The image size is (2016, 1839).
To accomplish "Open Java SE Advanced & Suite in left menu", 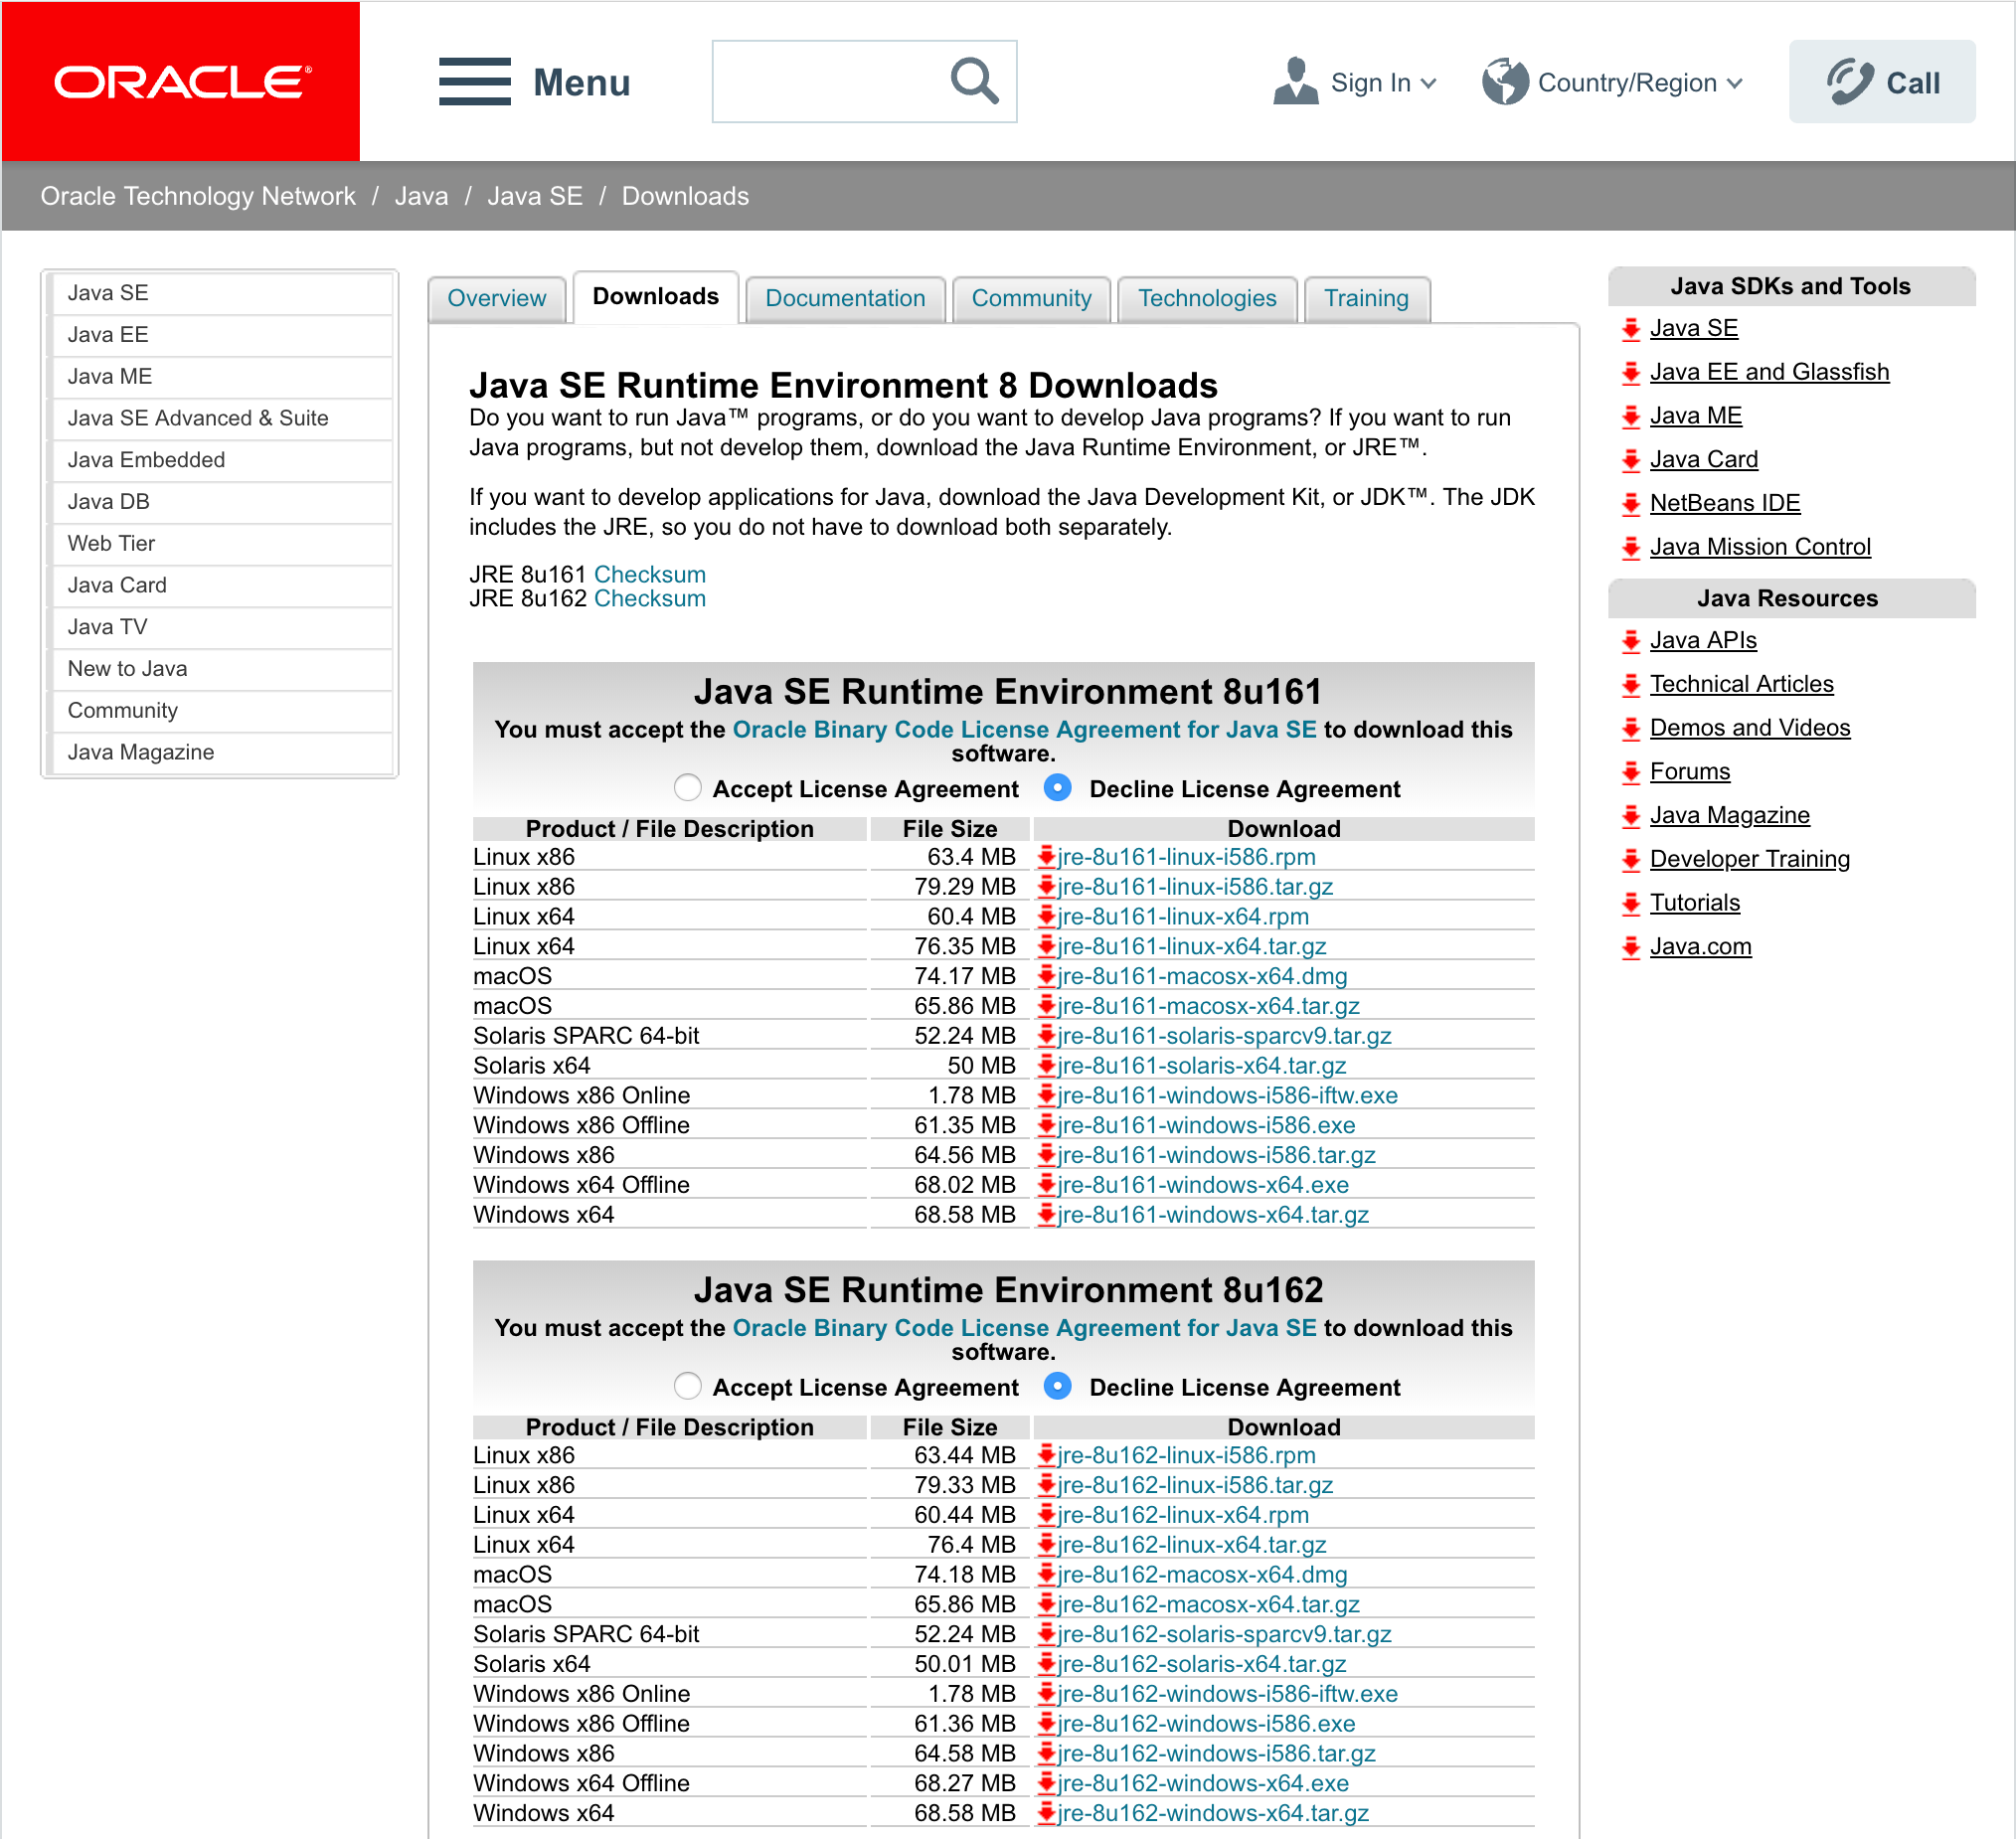I will (x=220, y=418).
